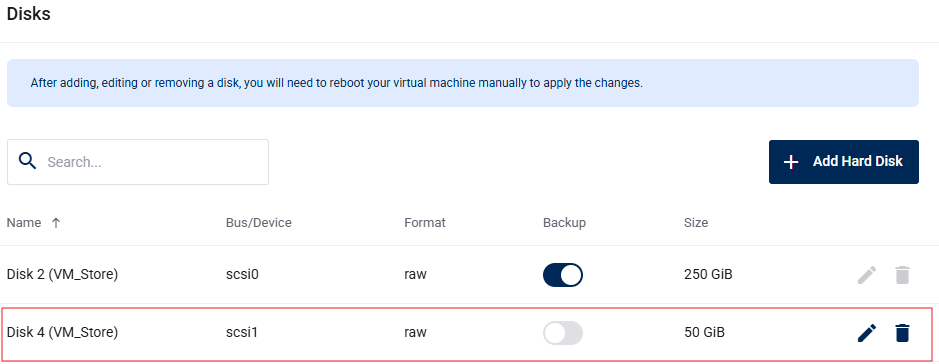The image size is (939, 364).
Task: Click the Format column header
Action: (425, 223)
